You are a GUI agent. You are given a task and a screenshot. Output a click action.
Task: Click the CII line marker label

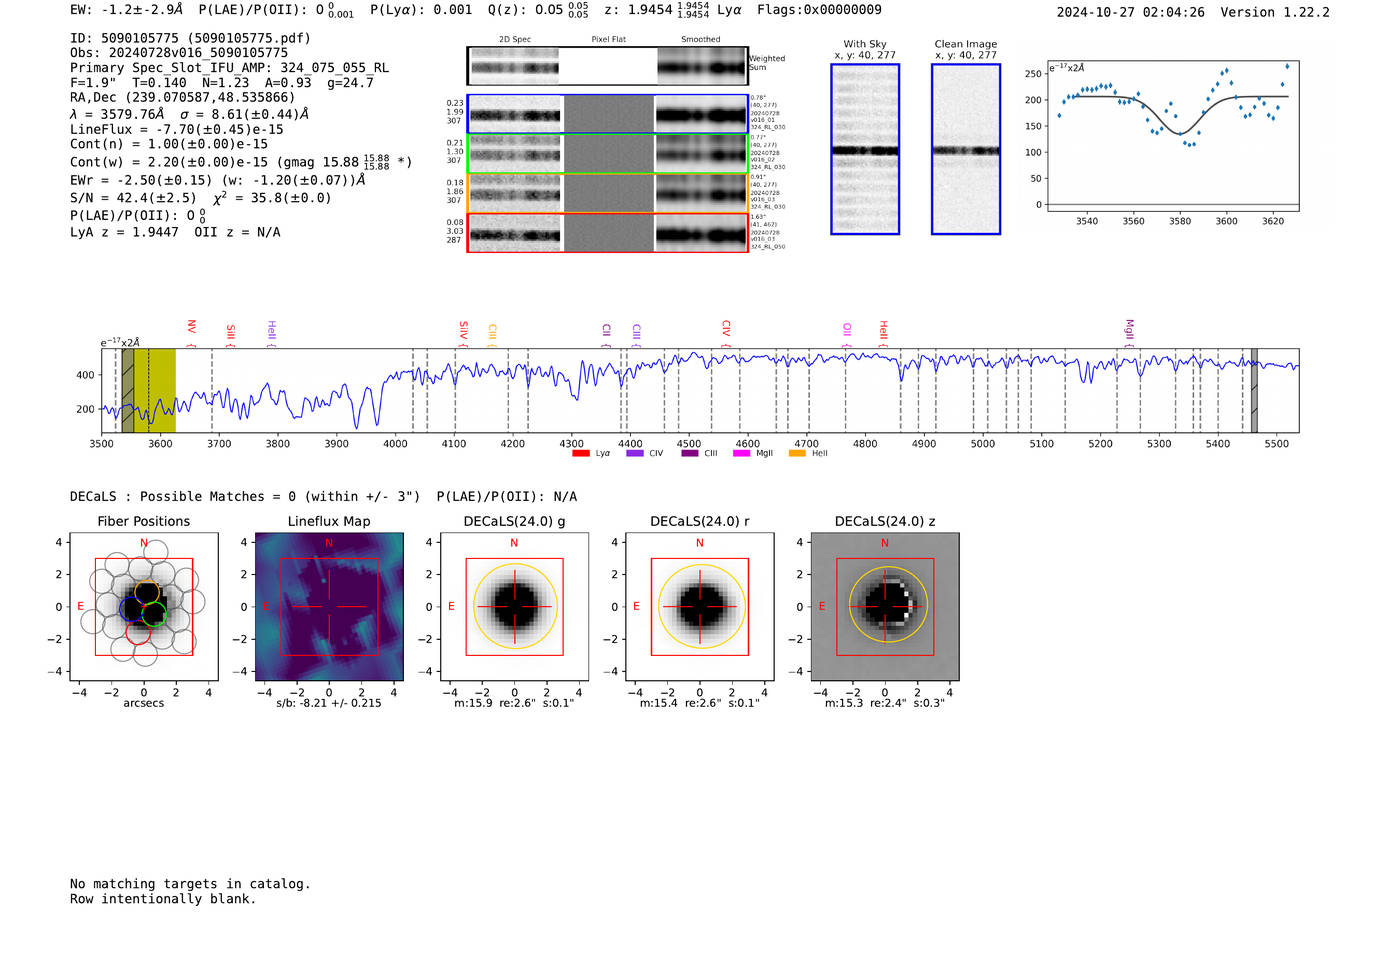[606, 333]
